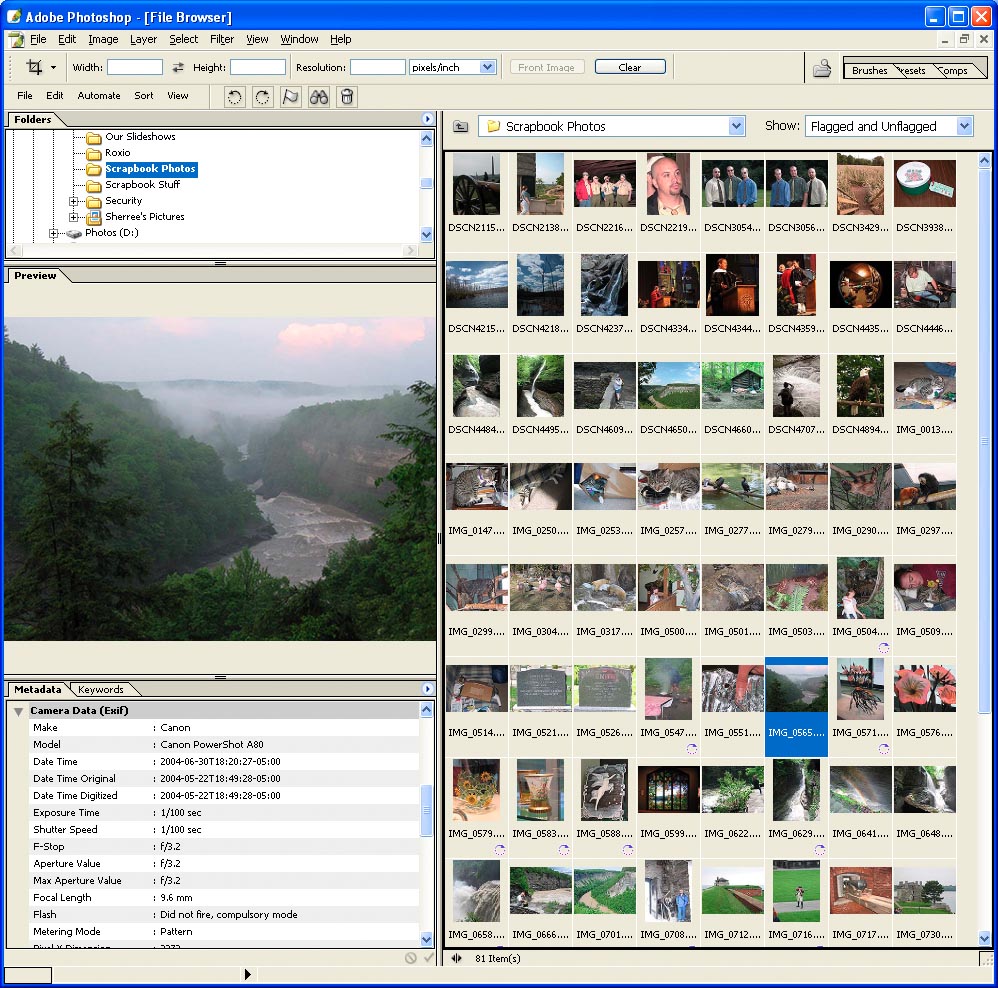Click the flag file icon
Viewport: 998px width, 988px height.
tap(290, 96)
